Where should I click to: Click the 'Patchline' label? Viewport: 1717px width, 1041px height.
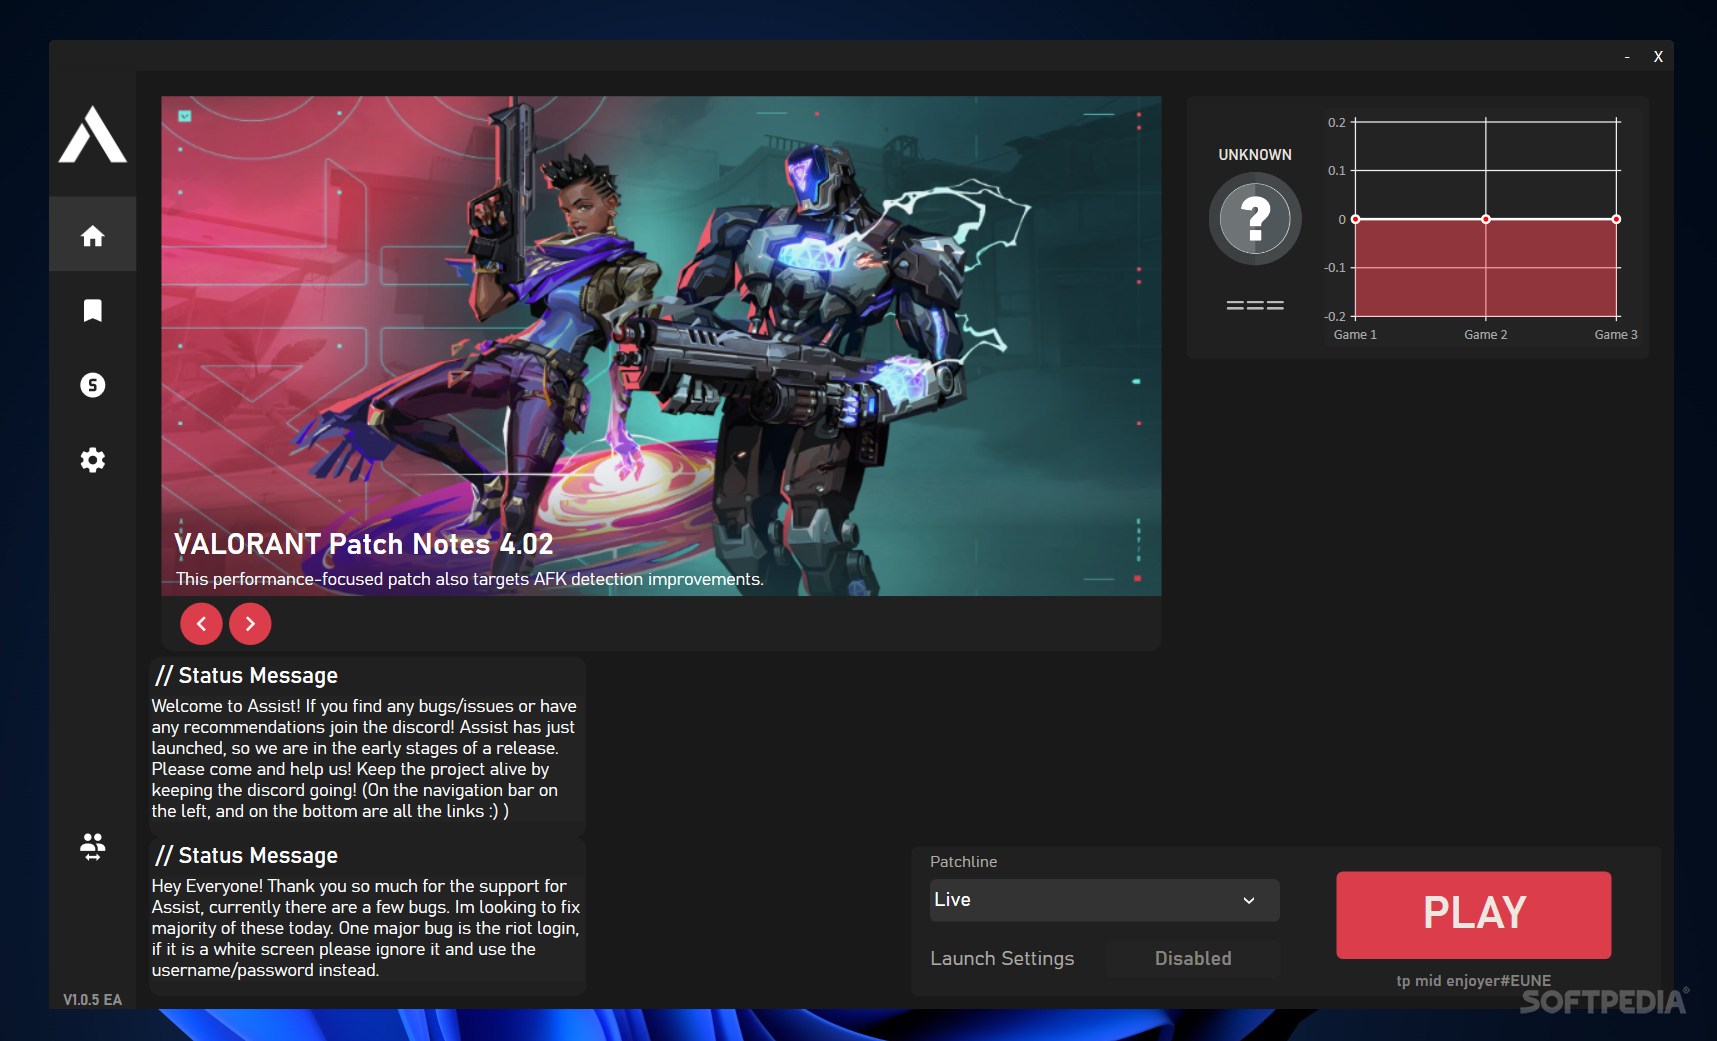(963, 862)
